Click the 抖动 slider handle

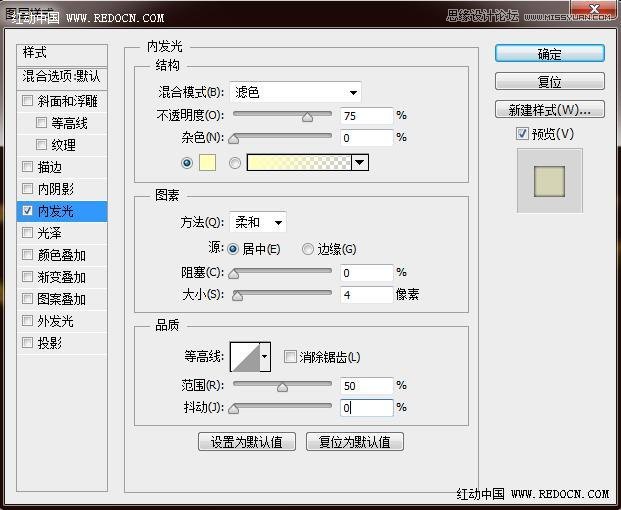point(234,409)
